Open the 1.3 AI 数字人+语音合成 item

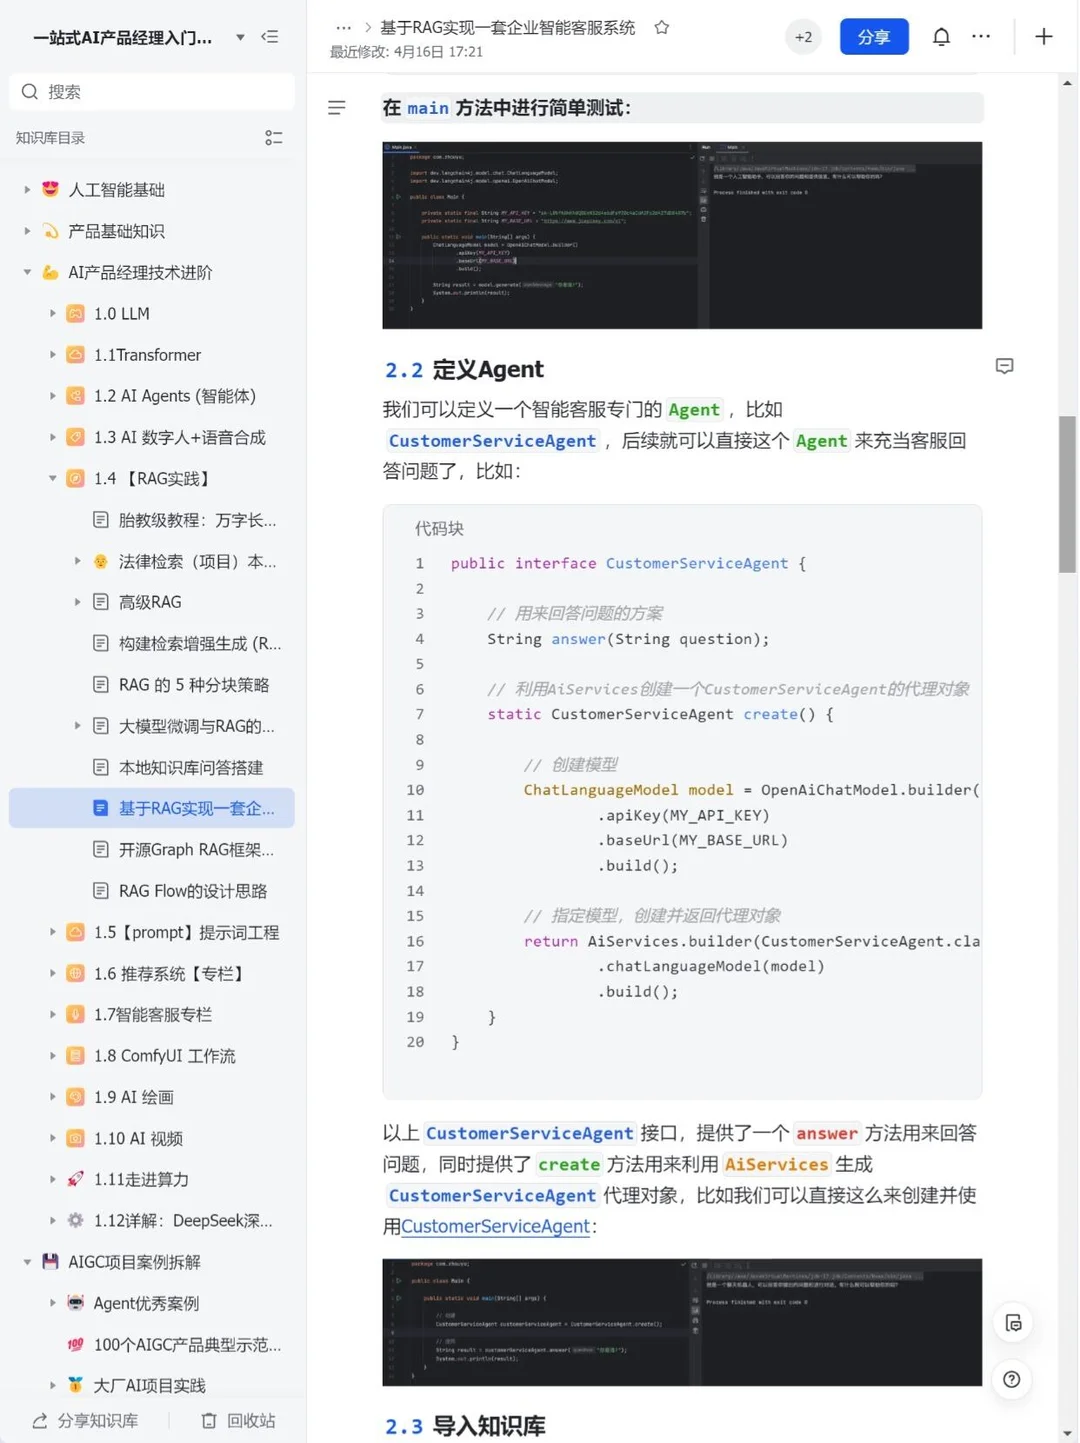(179, 438)
